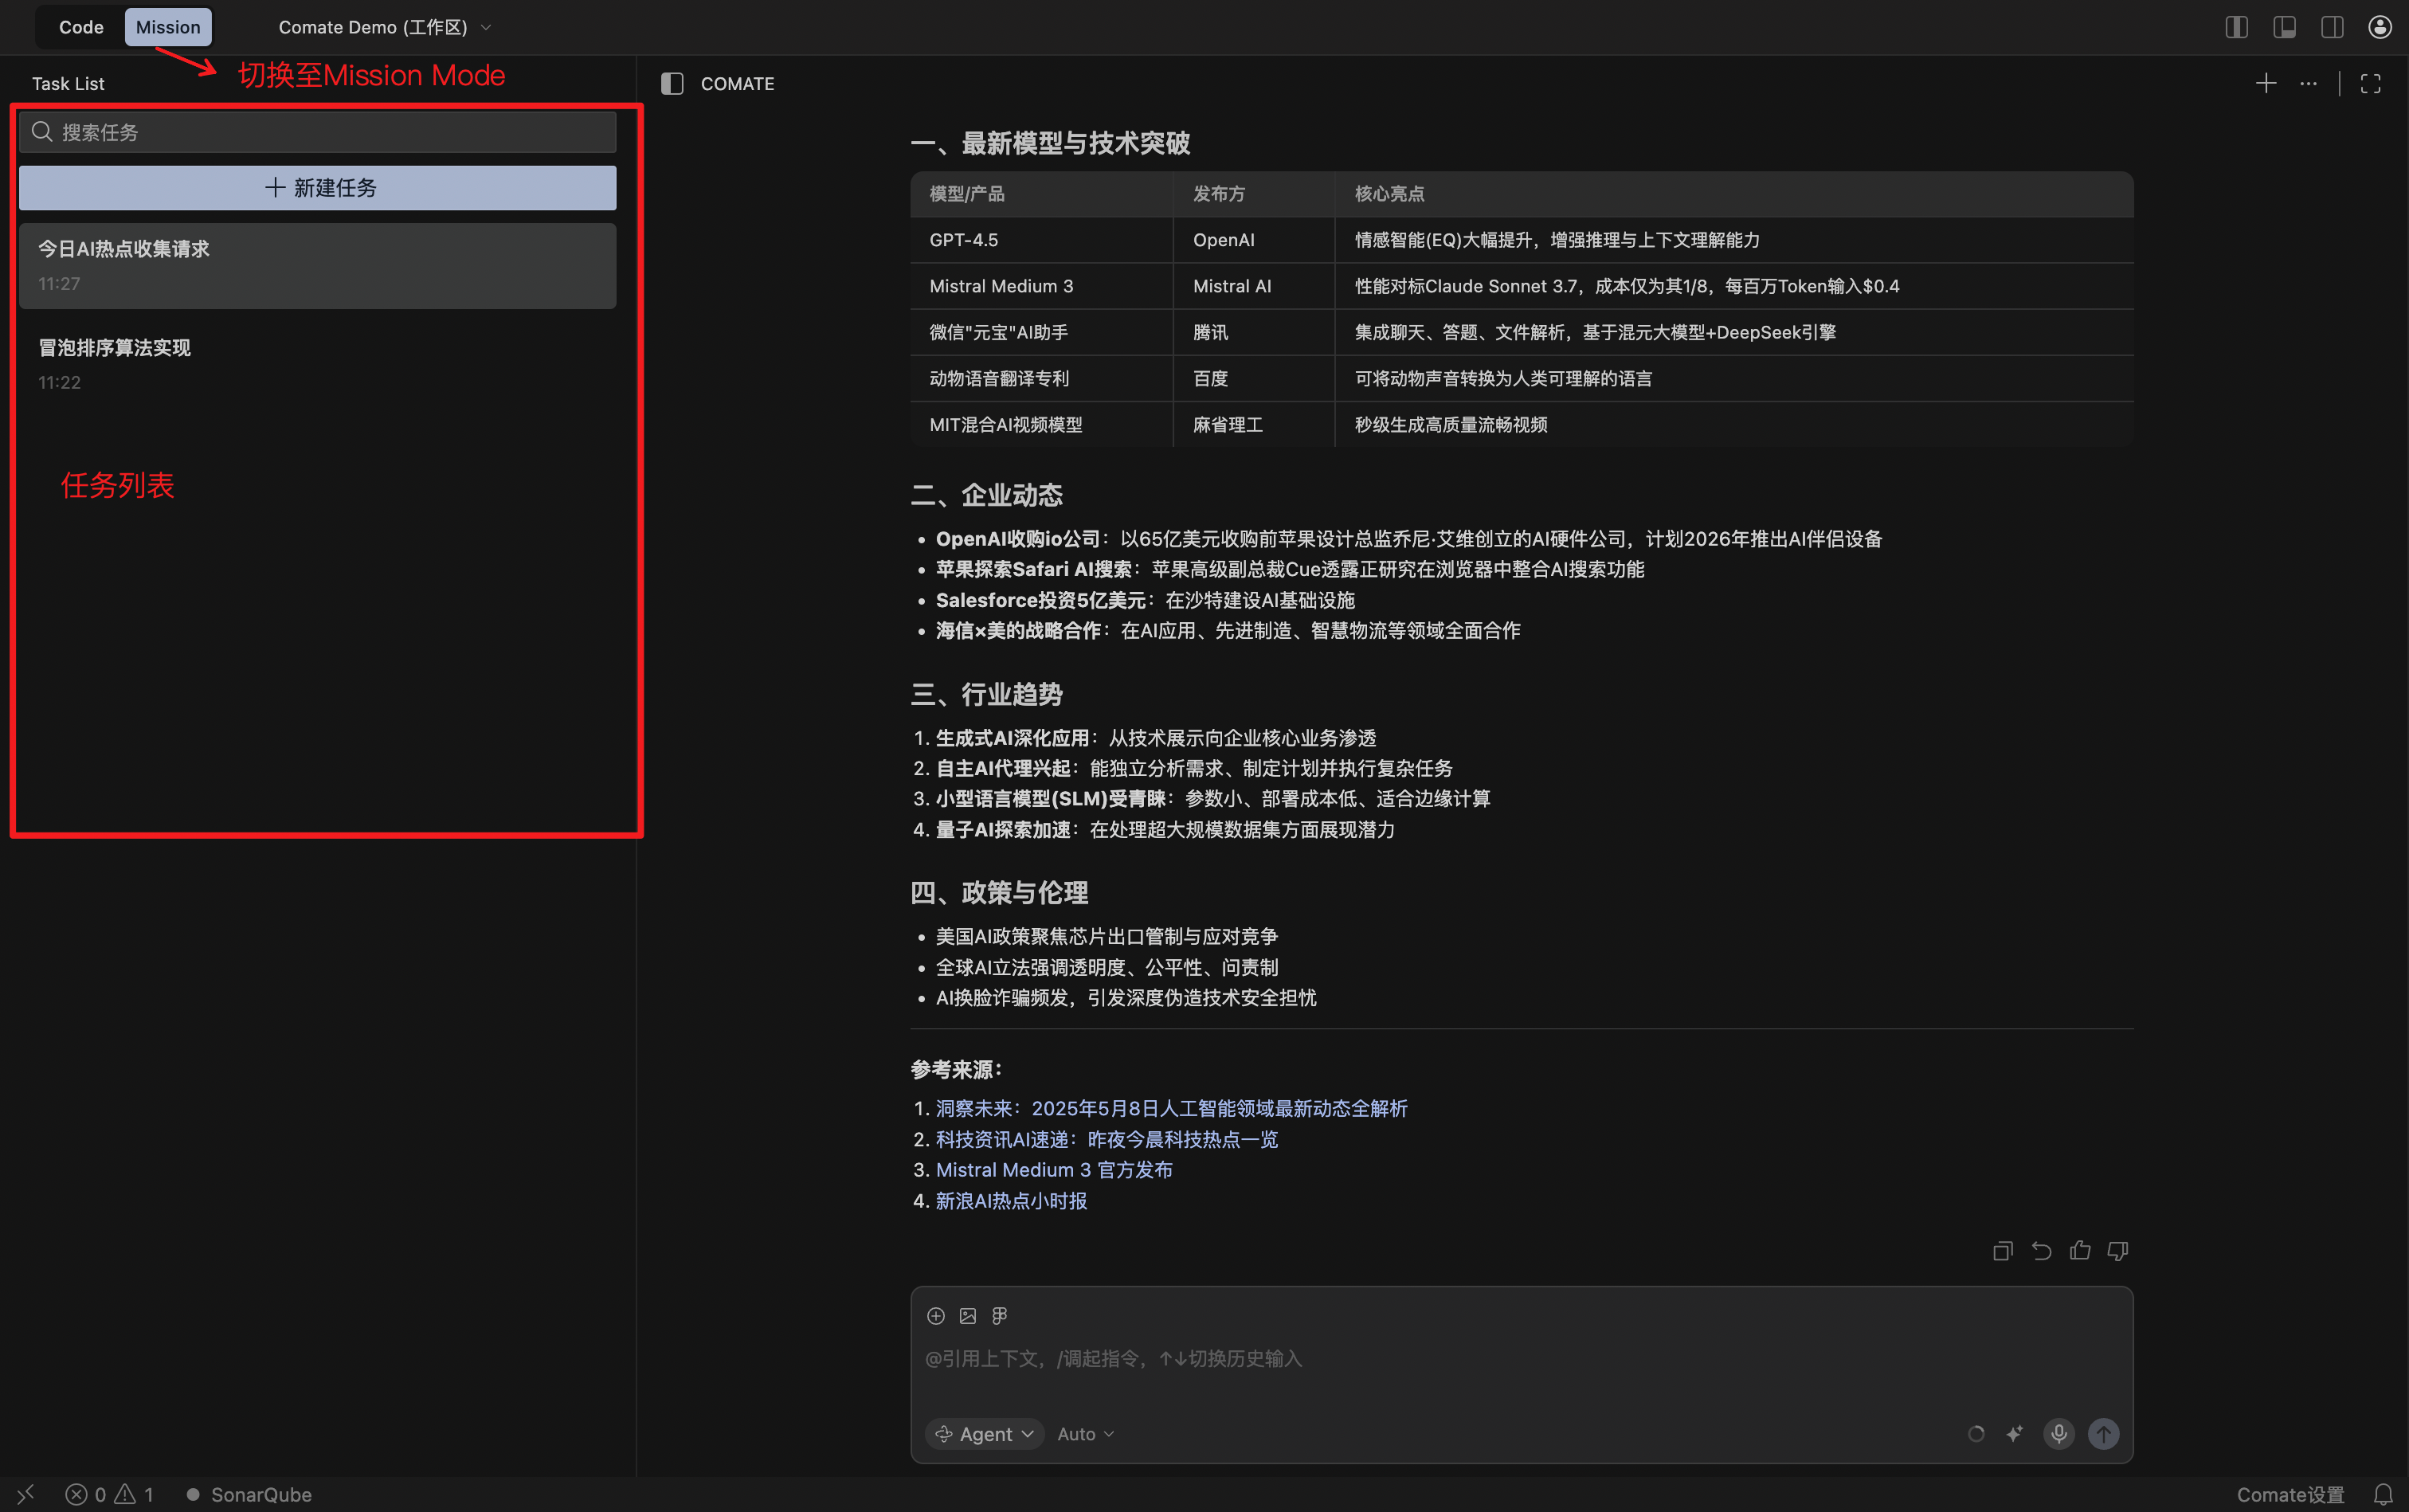Open user account profile icon

click(x=2380, y=27)
